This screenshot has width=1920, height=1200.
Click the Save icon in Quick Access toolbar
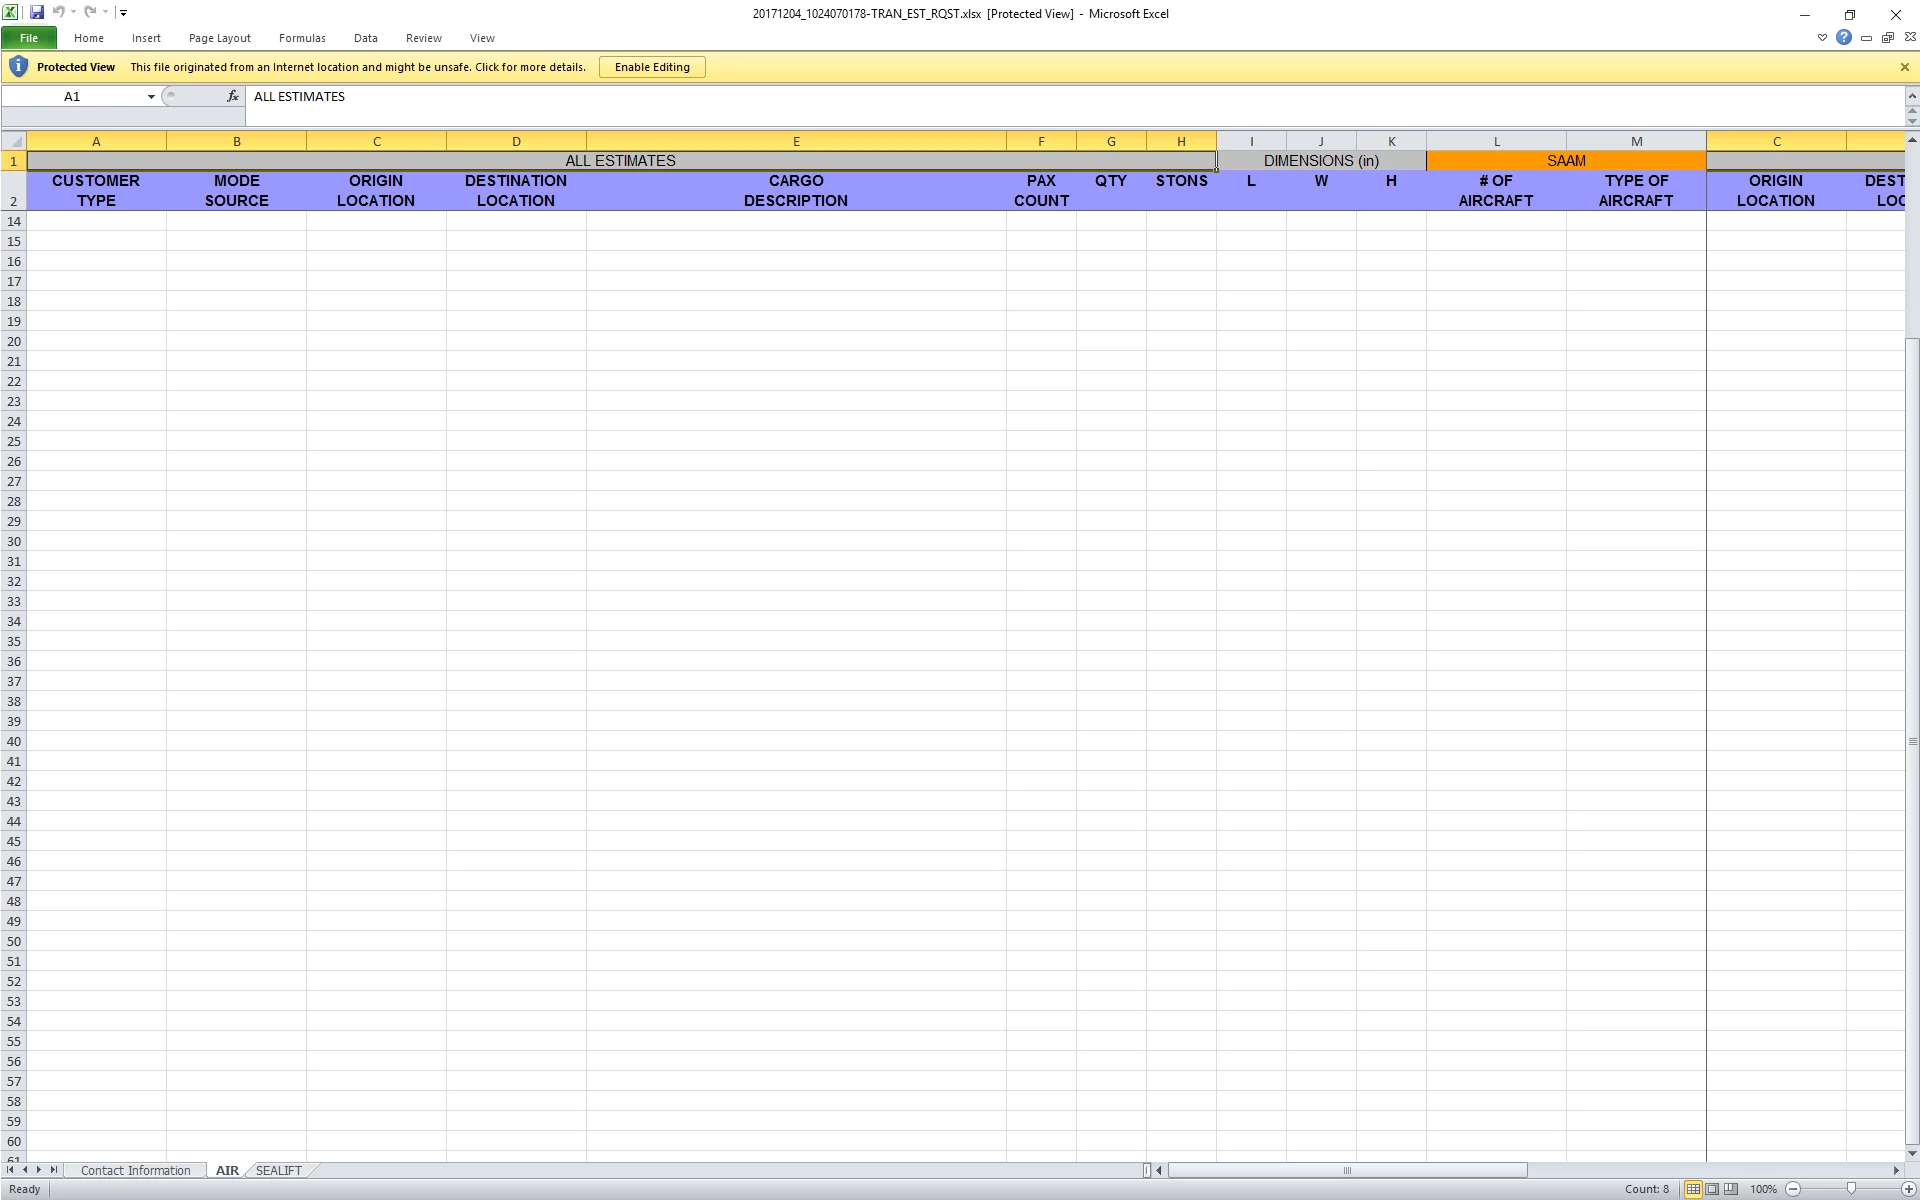click(37, 13)
